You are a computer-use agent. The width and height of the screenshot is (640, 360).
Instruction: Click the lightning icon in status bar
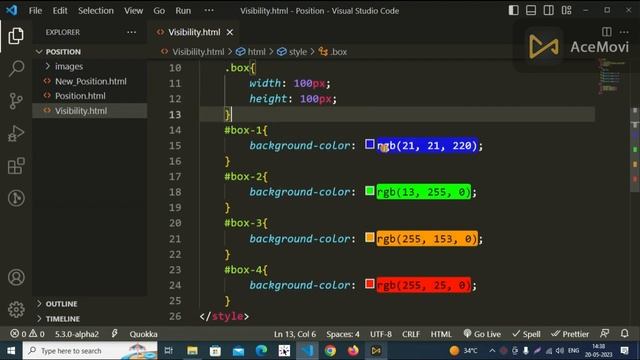click(114, 334)
